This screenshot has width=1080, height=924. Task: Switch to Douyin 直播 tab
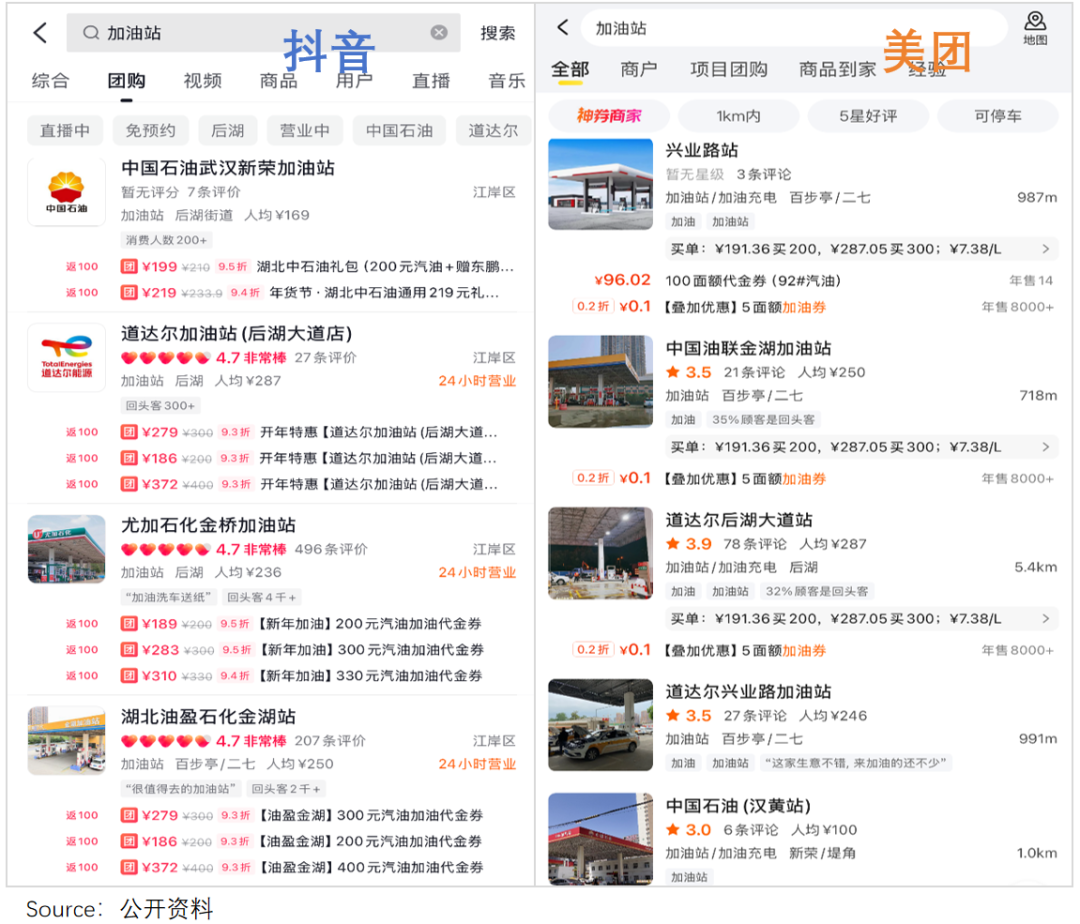click(430, 81)
